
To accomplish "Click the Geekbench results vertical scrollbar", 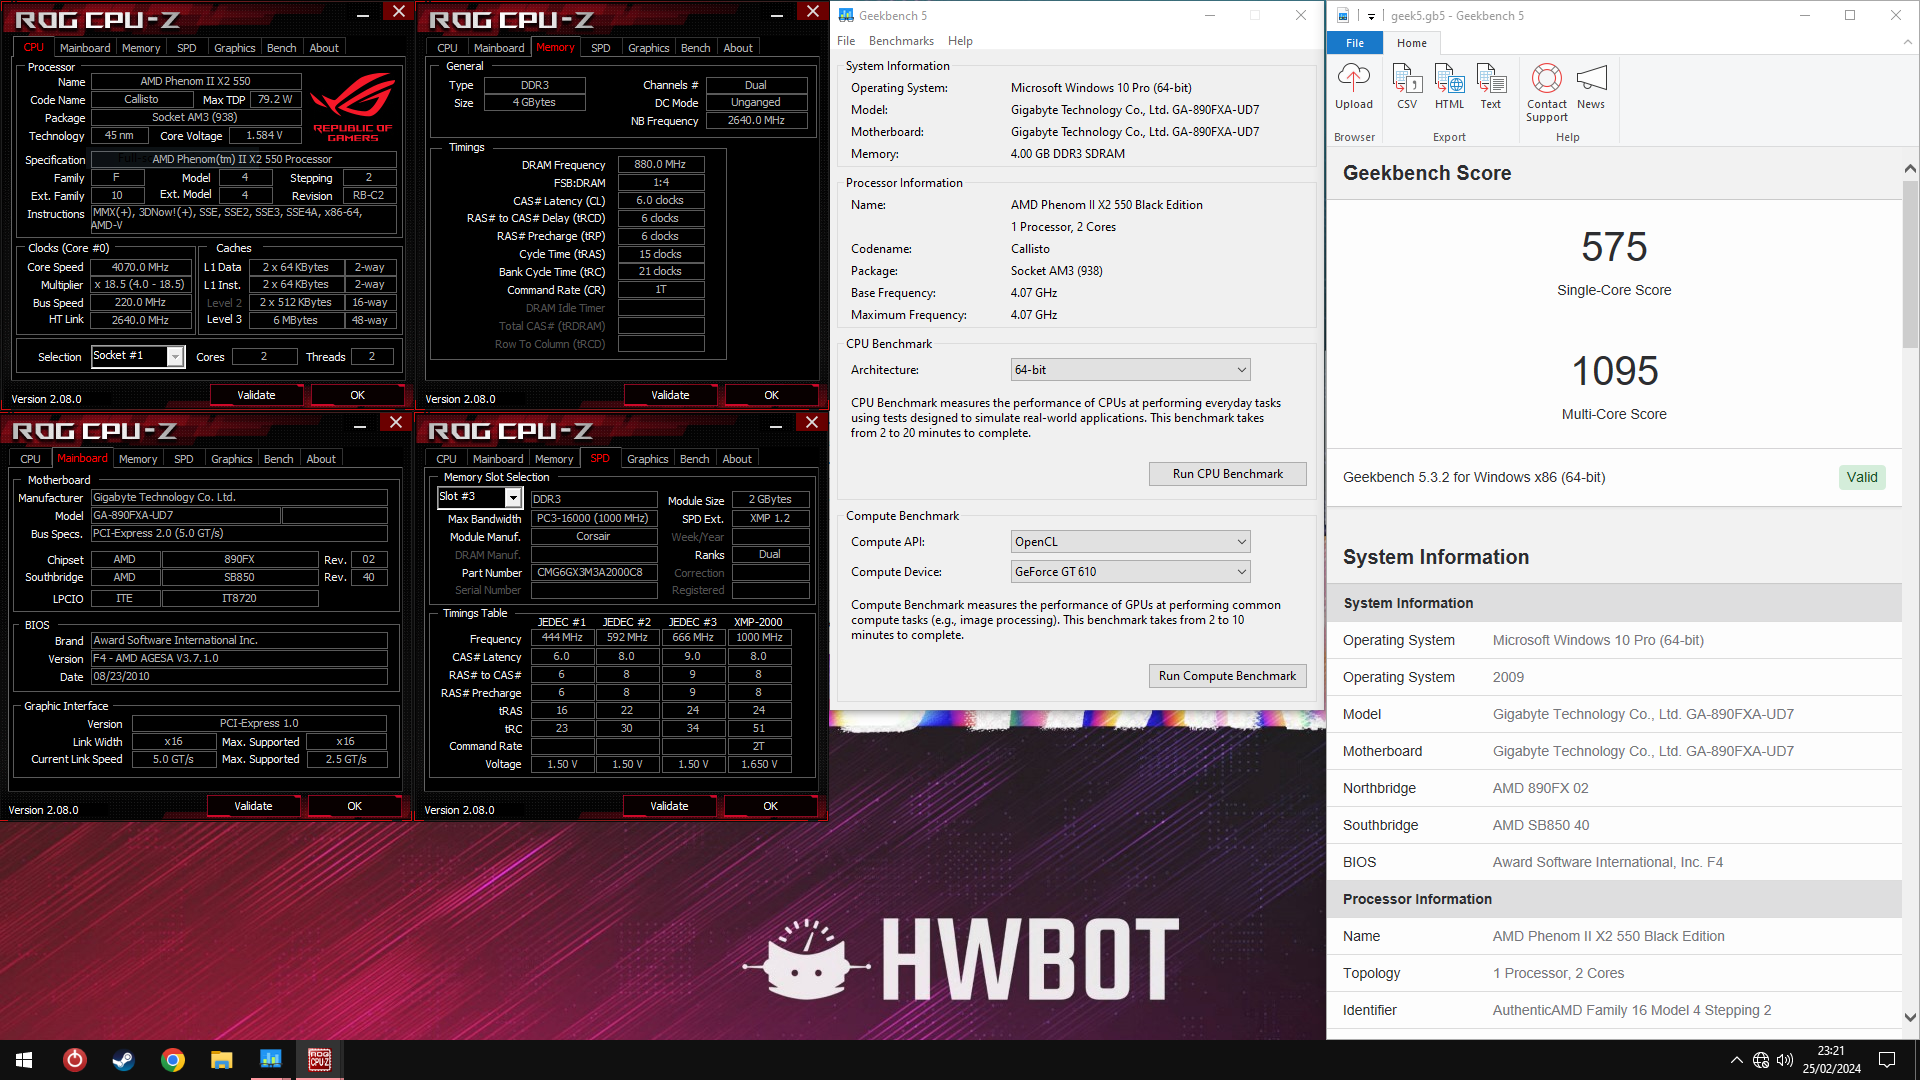I will [1910, 266].
